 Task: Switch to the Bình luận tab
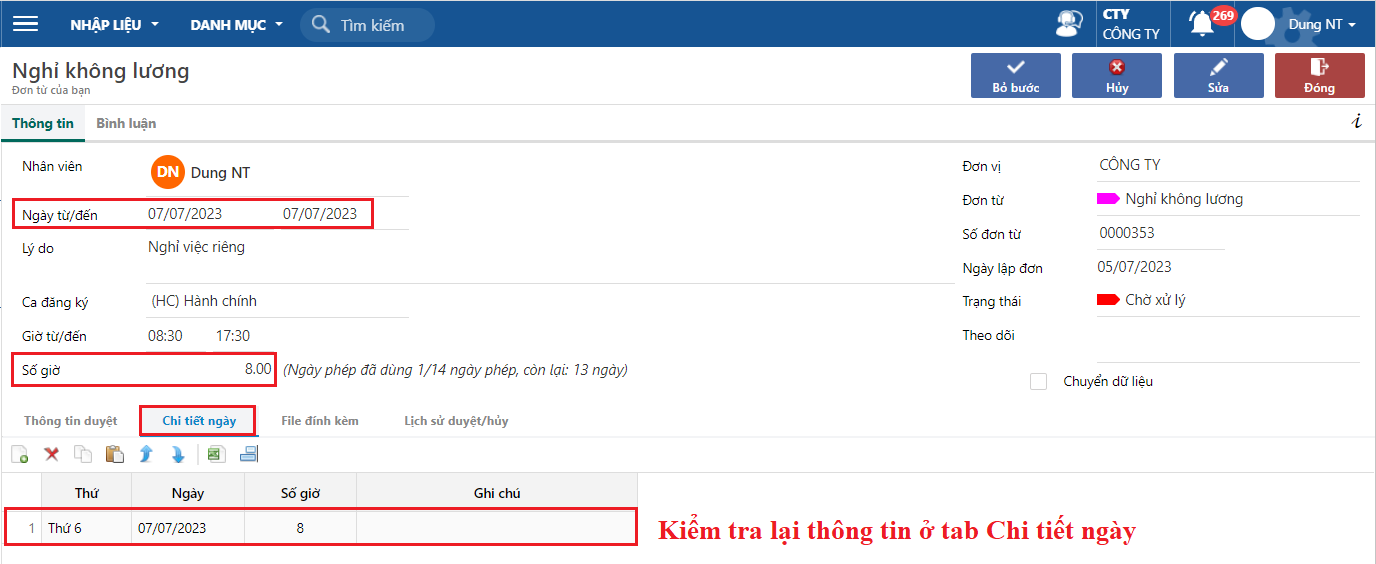126,123
